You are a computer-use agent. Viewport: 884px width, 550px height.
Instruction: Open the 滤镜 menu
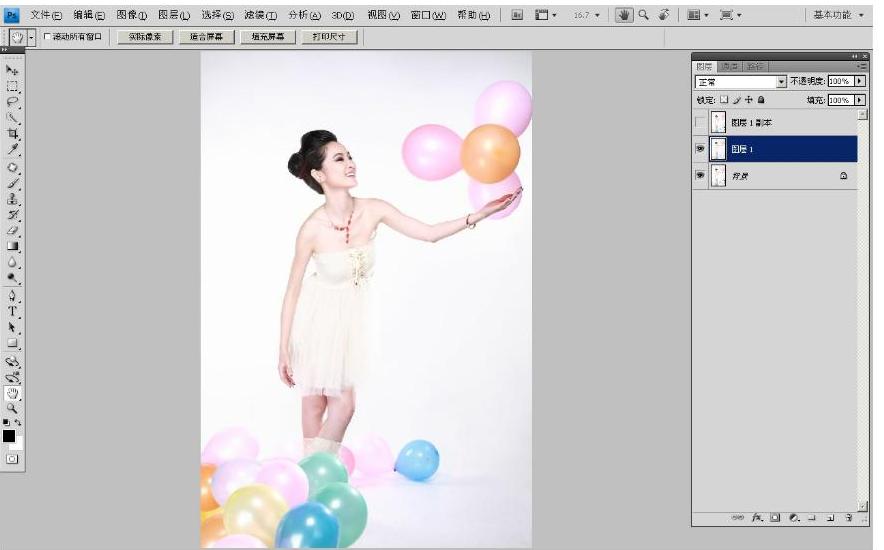coord(260,15)
